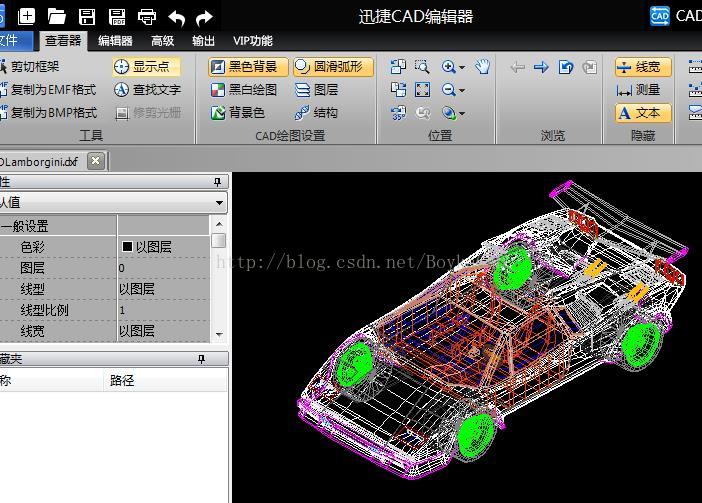The image size is (702, 503).
Task: Open the 高级 tab
Action: click(163, 41)
